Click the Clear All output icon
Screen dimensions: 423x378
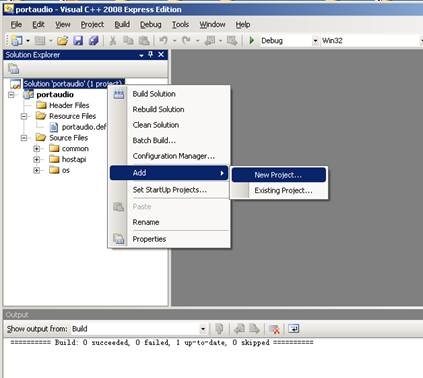(x=274, y=329)
